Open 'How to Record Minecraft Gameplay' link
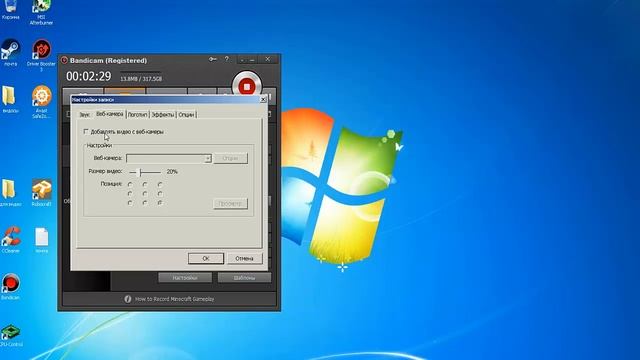Image resolution: width=640 pixels, height=360 pixels. pos(174,299)
